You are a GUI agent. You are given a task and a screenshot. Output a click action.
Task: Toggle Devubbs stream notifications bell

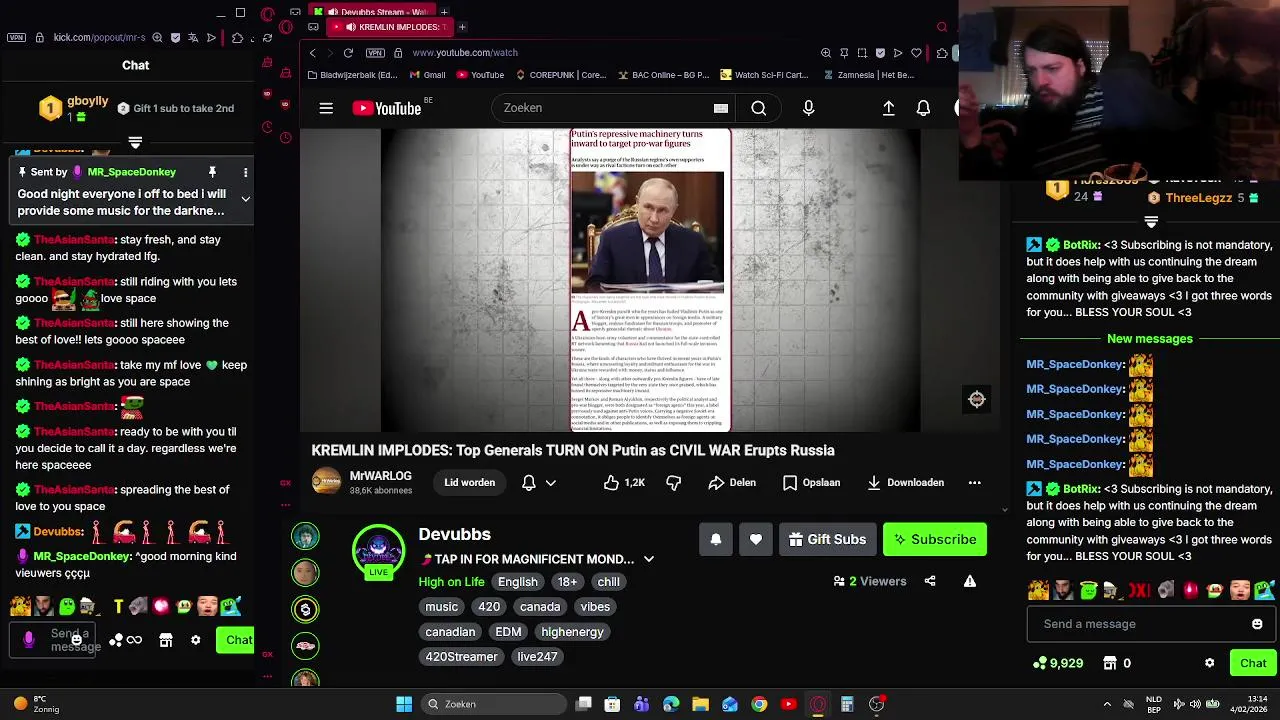(716, 540)
